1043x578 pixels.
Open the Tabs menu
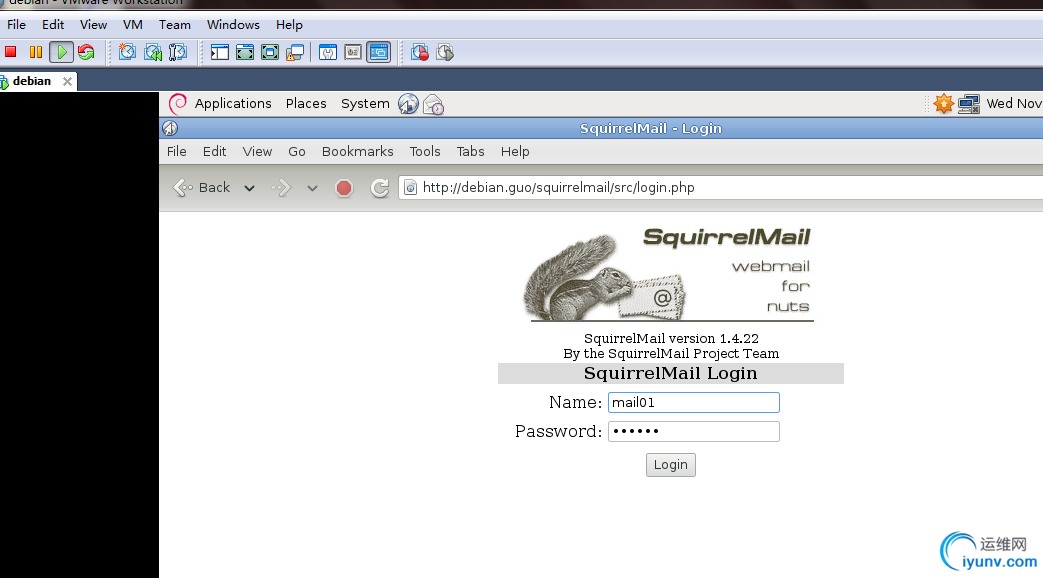click(x=470, y=152)
